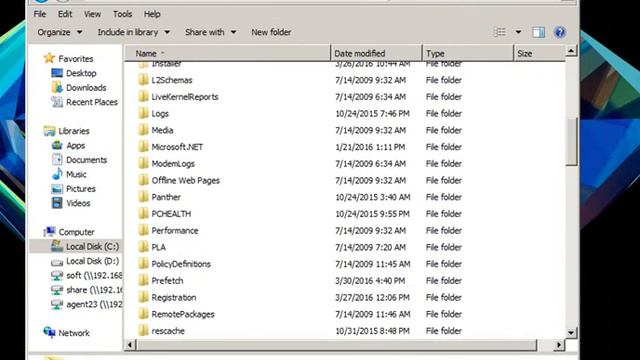Viewport: 640px width, 360px height.
Task: Open the View menu
Action: point(92,14)
